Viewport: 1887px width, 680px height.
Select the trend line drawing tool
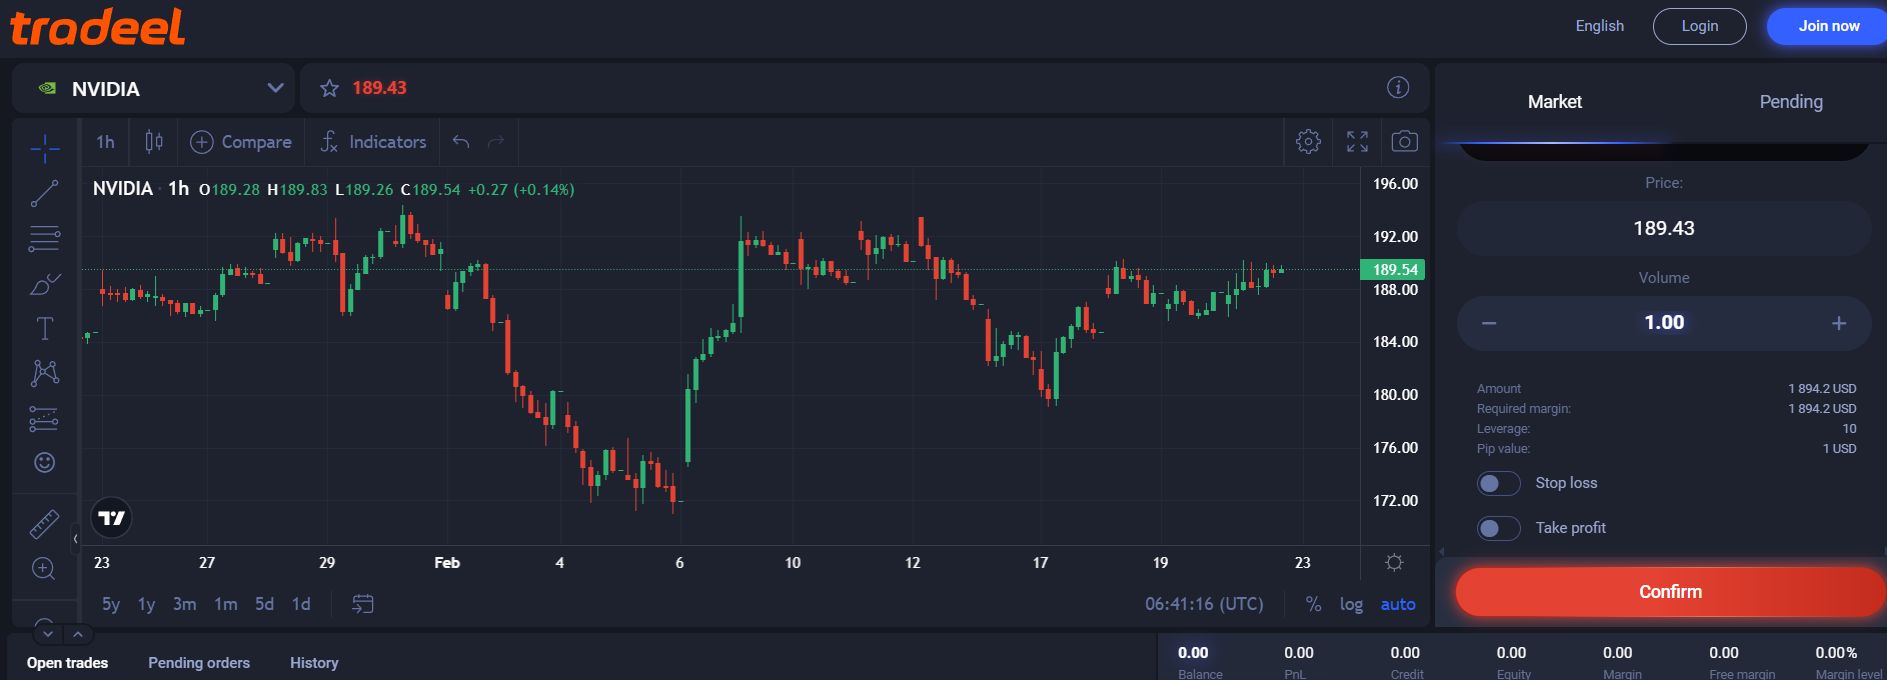pos(44,193)
